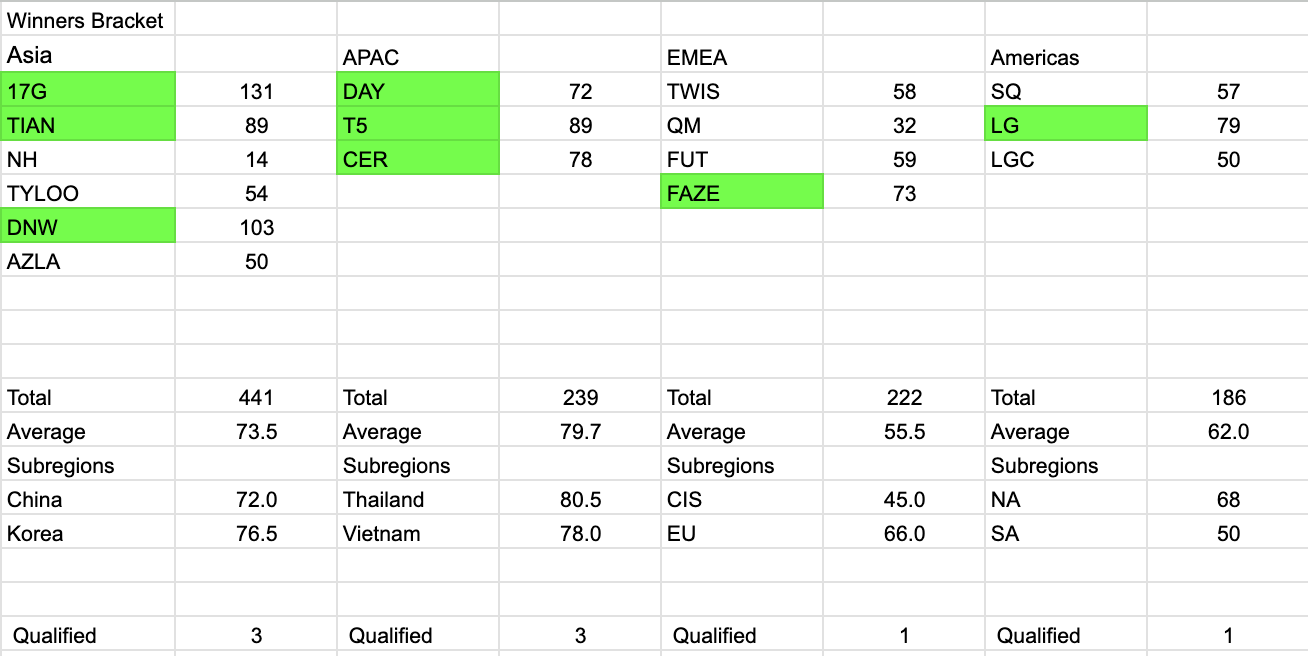The image size is (1308, 656).
Task: Click the Vietnam value cell 78.0
Action: [580, 534]
